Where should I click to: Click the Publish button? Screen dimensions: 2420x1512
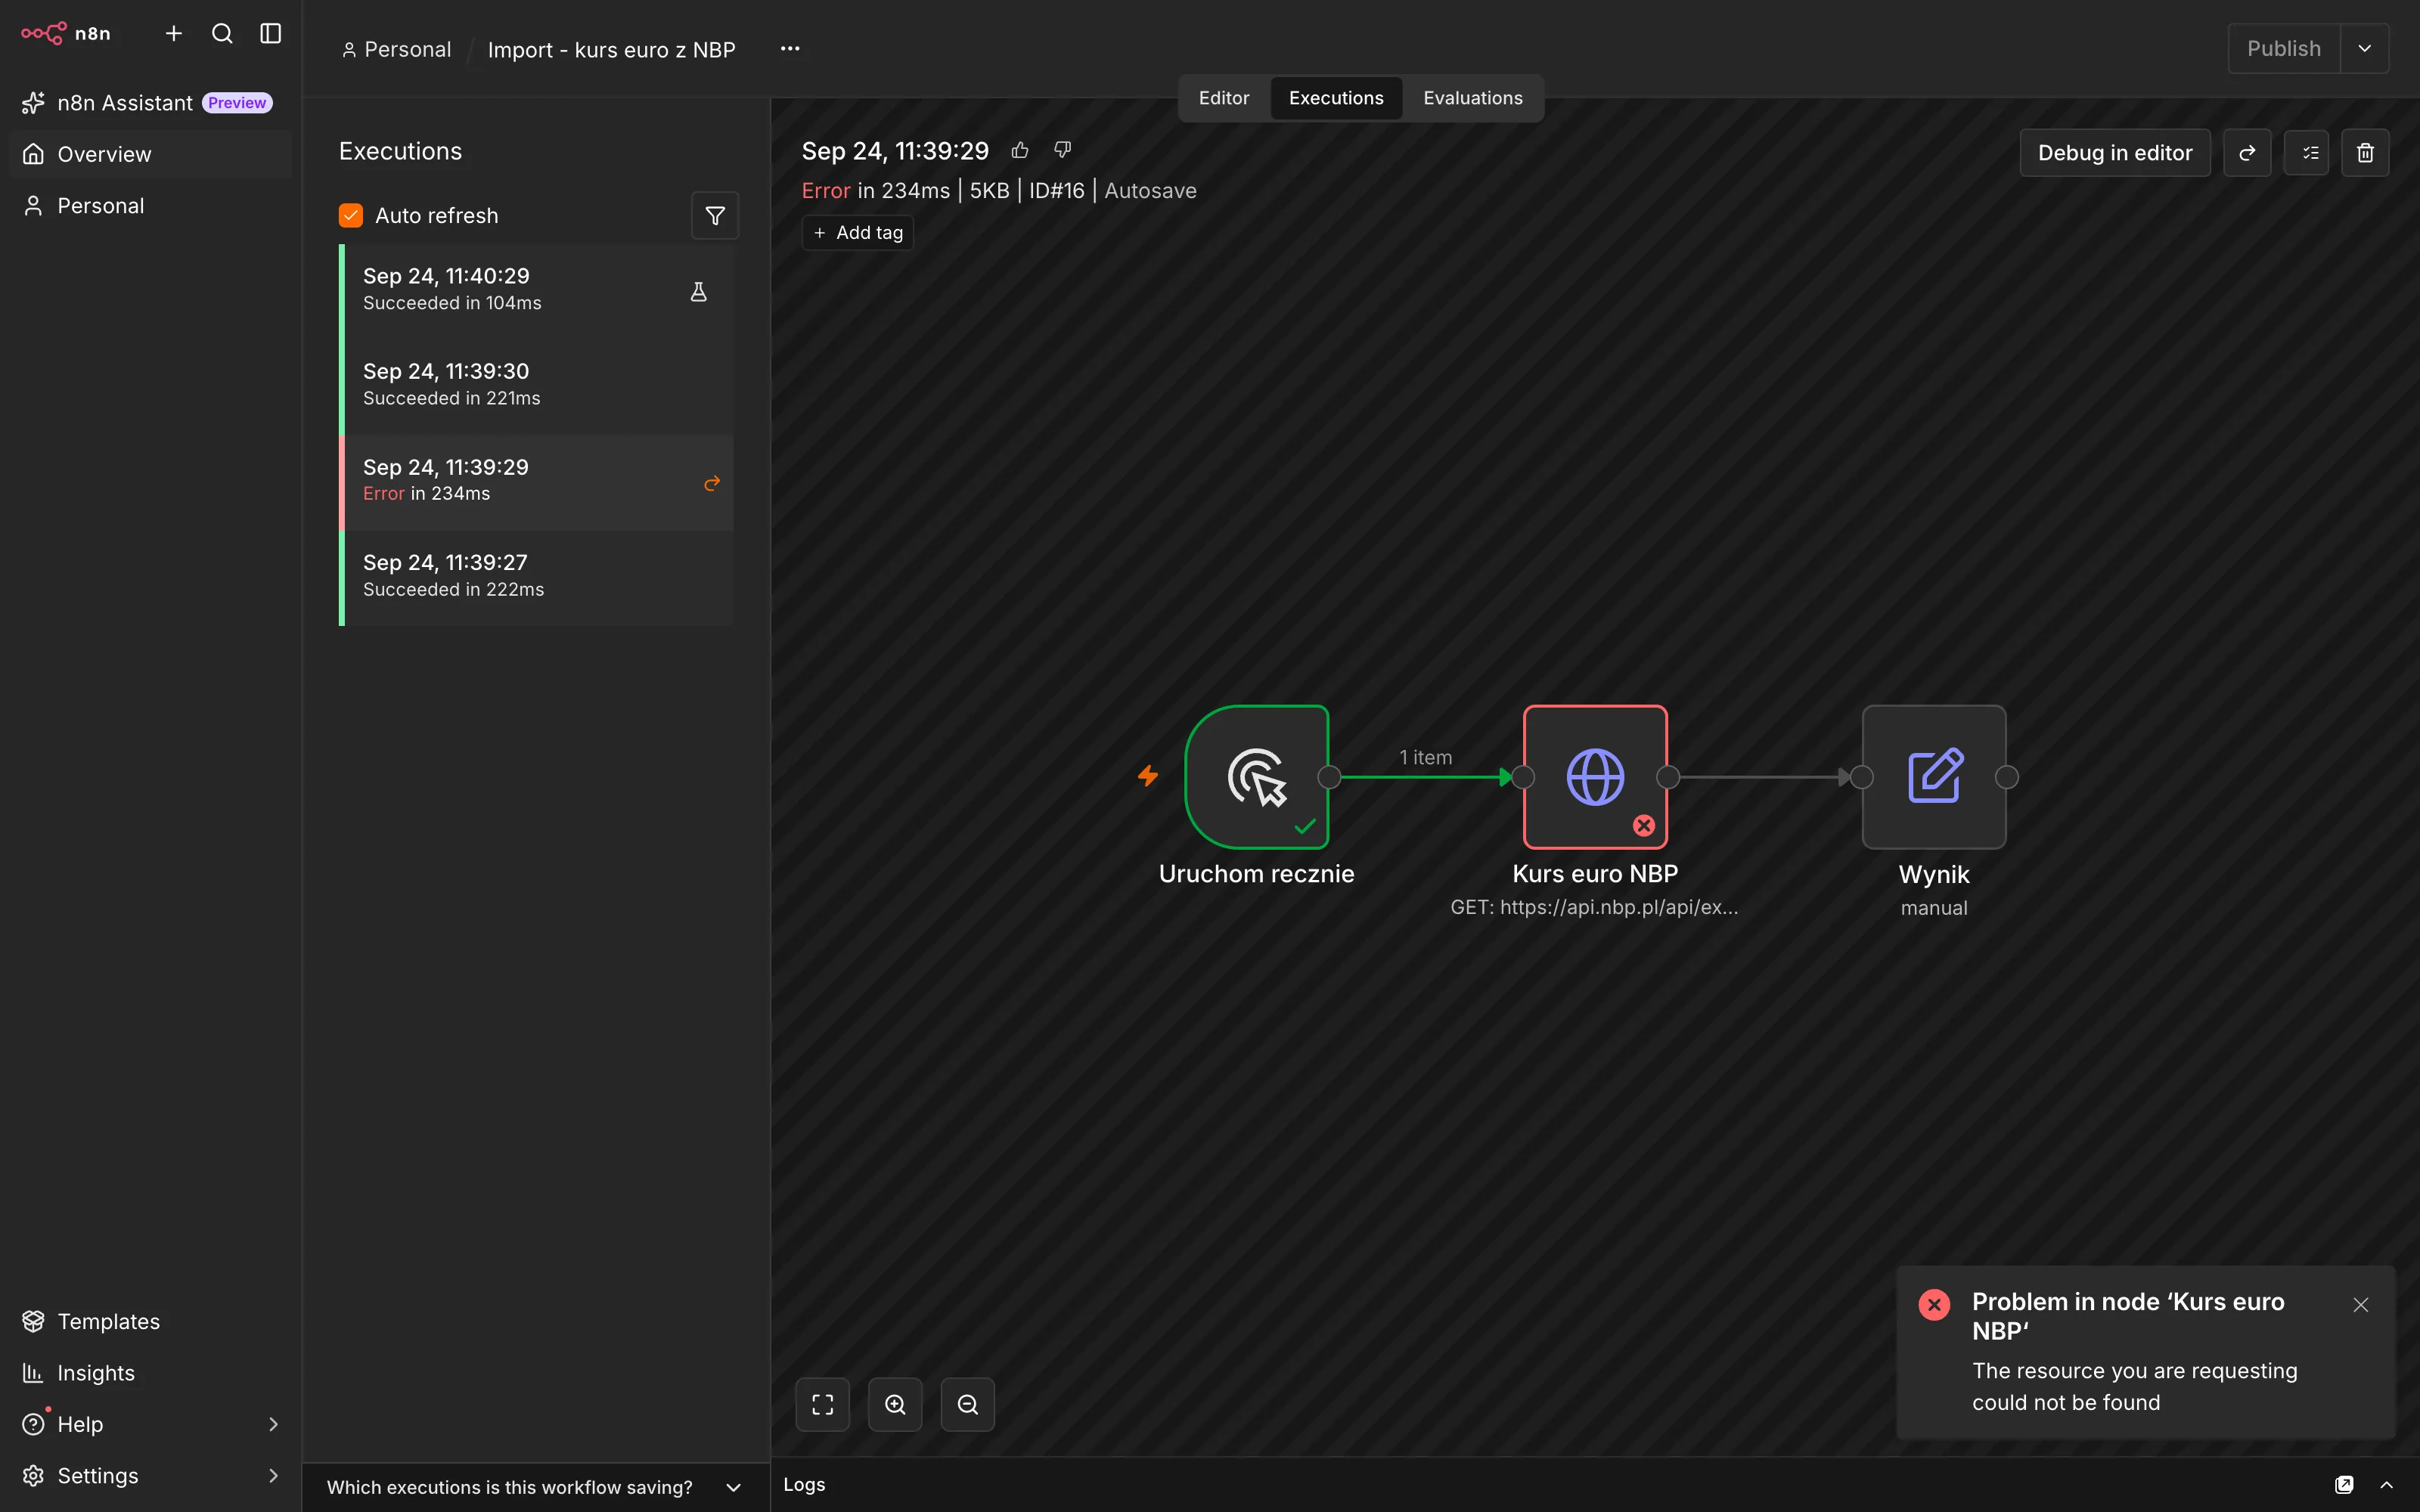pyautogui.click(x=2284, y=49)
